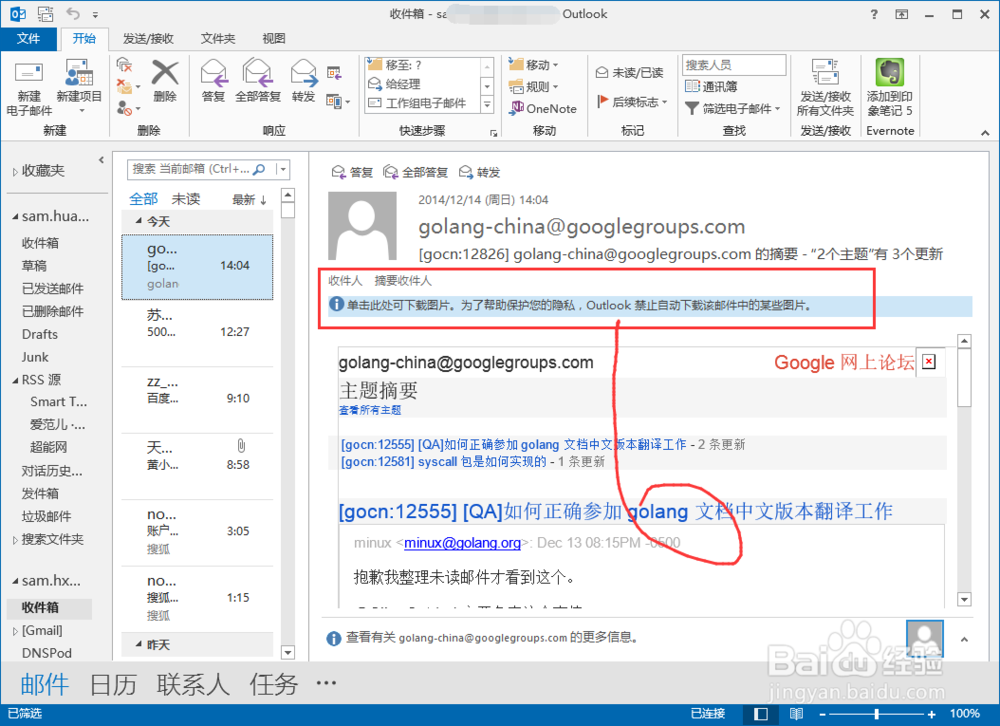
Task: Open the Calendar (日历) module
Action: pos(113,685)
